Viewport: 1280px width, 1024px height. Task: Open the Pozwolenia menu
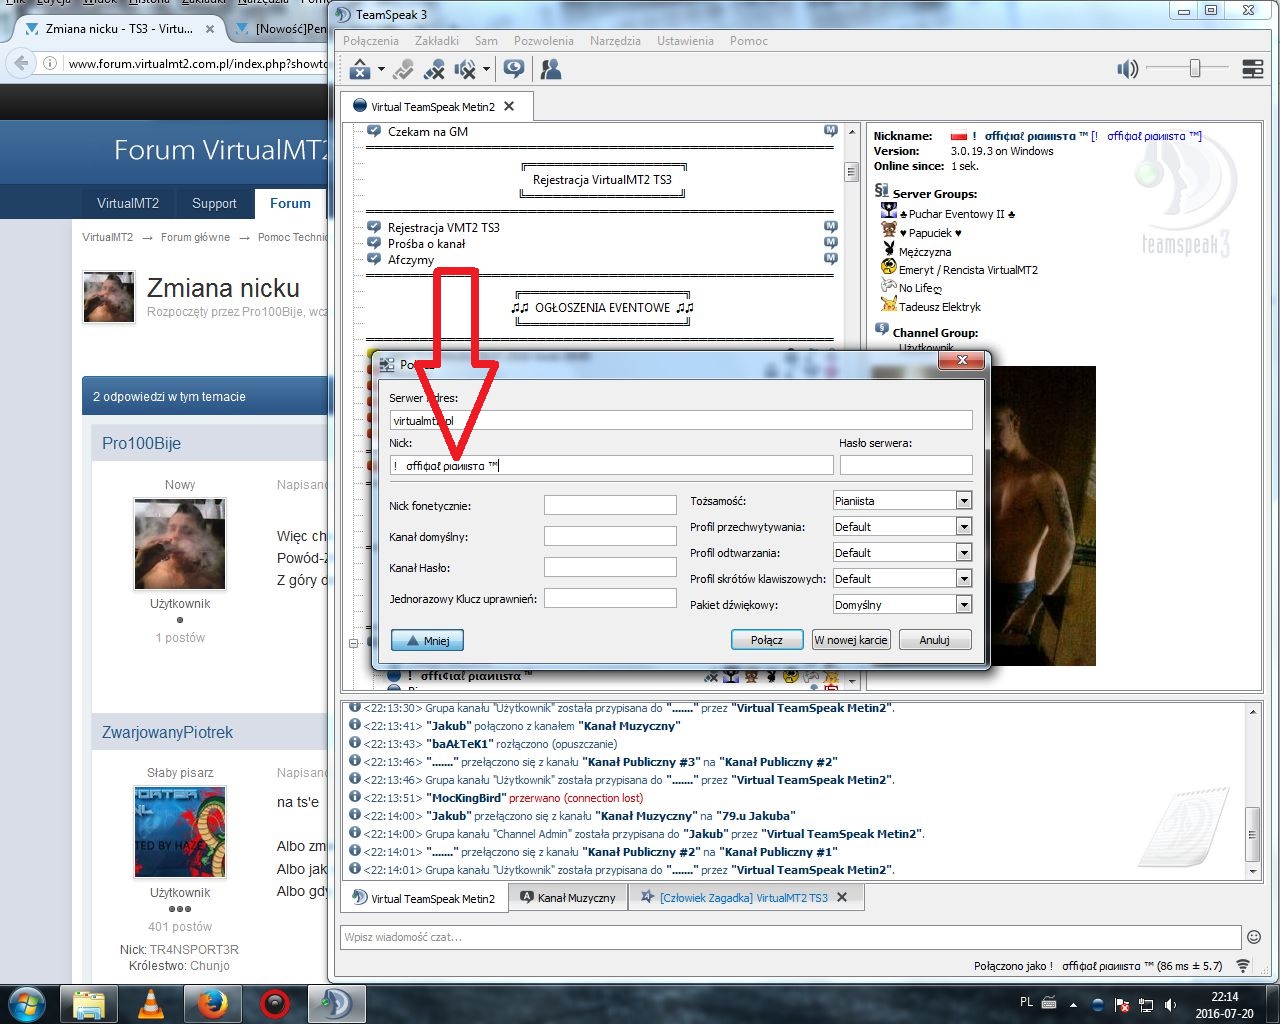[543, 41]
